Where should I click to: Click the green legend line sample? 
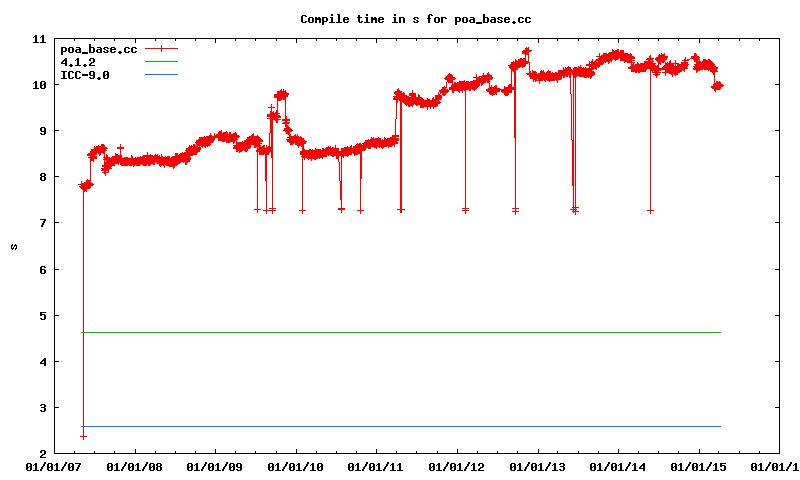(x=161, y=62)
